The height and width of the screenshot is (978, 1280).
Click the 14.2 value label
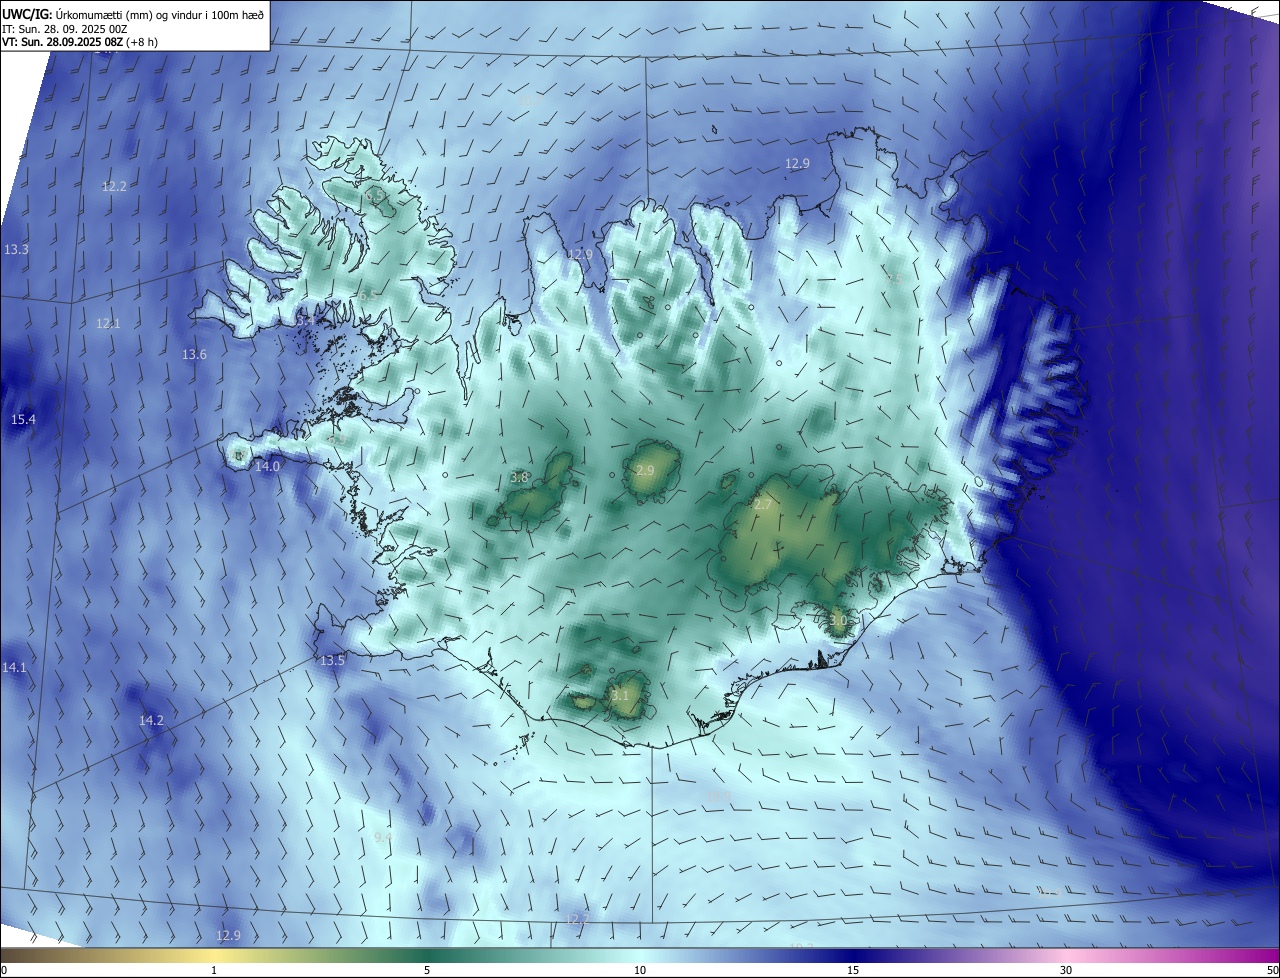tap(151, 720)
